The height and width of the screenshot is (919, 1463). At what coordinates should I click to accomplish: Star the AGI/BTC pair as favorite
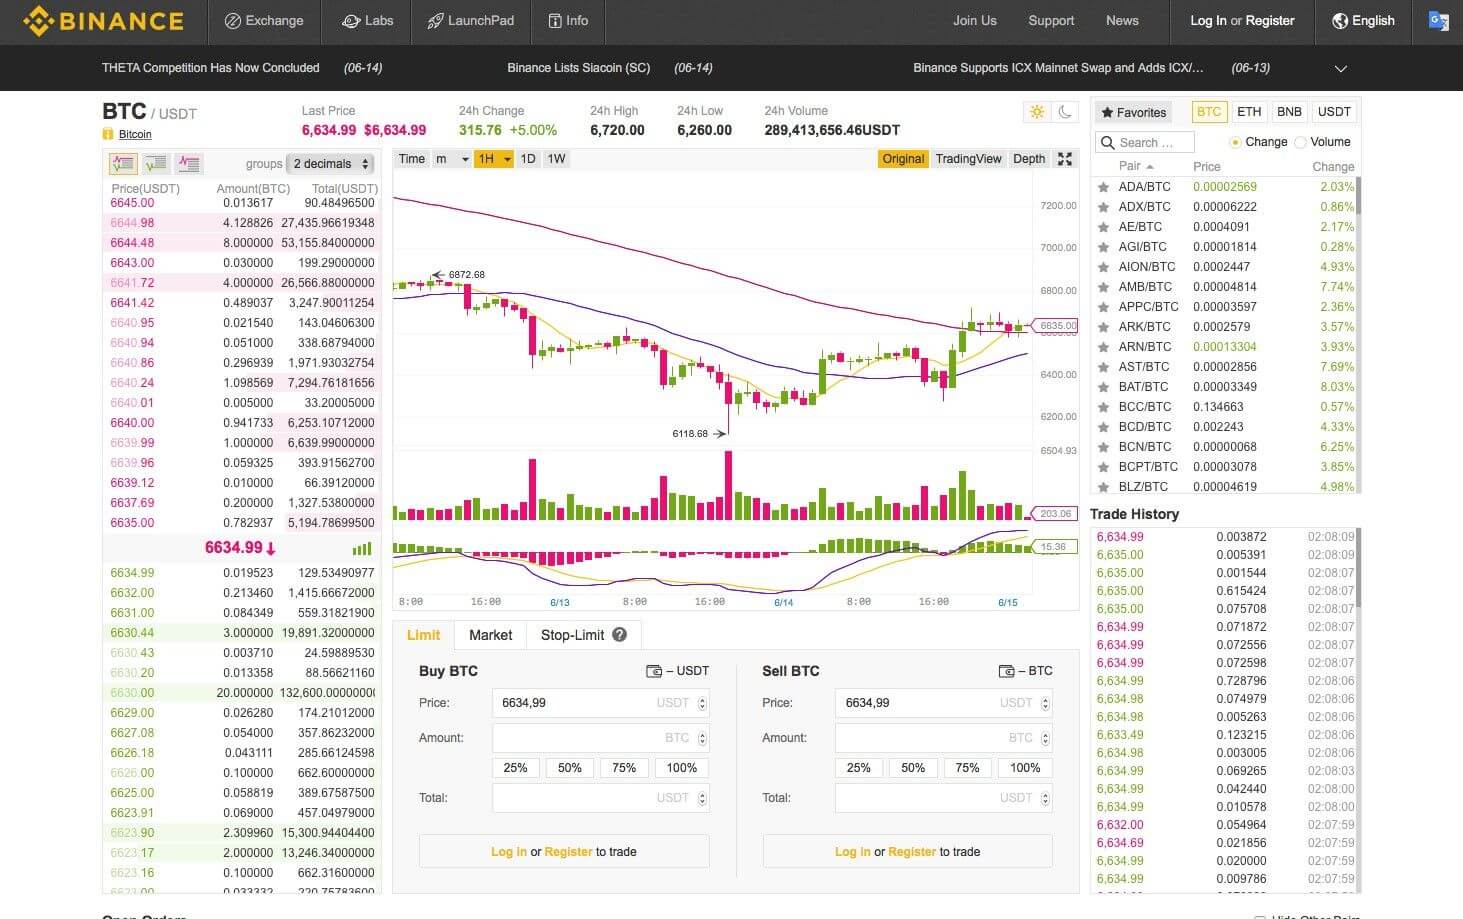(1103, 247)
